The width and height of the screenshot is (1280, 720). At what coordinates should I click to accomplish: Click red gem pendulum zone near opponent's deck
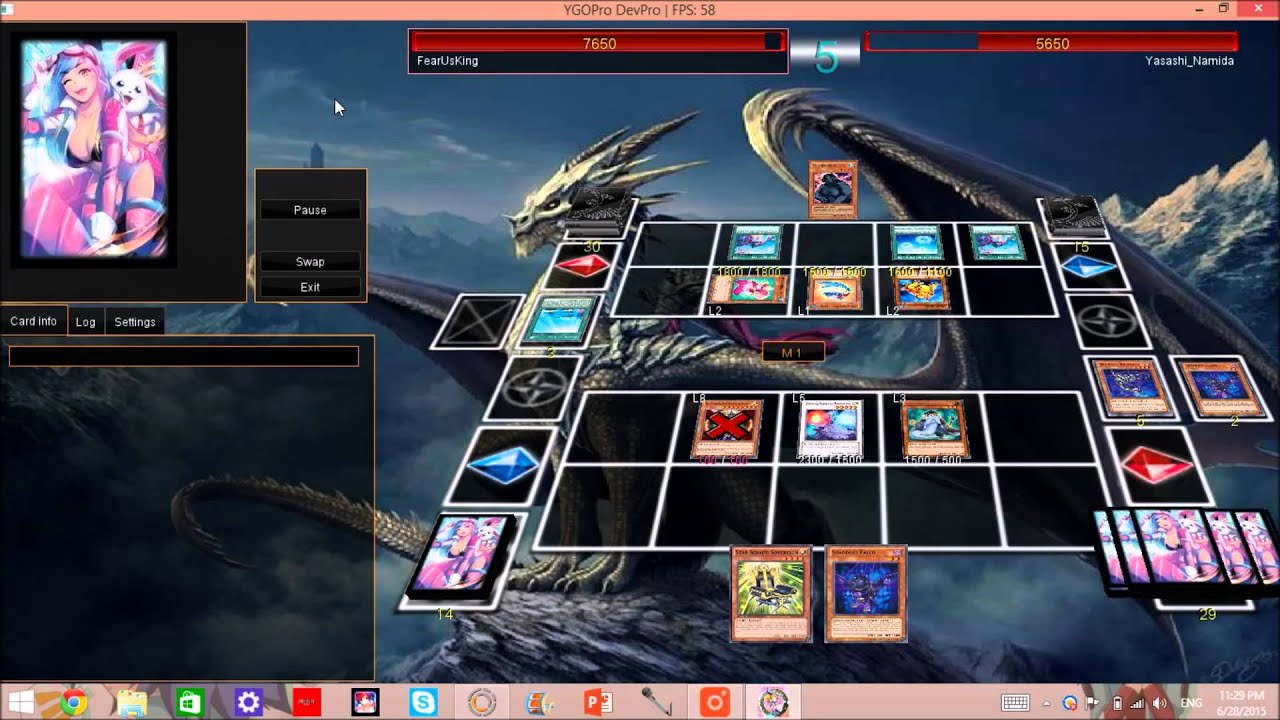(x=582, y=266)
